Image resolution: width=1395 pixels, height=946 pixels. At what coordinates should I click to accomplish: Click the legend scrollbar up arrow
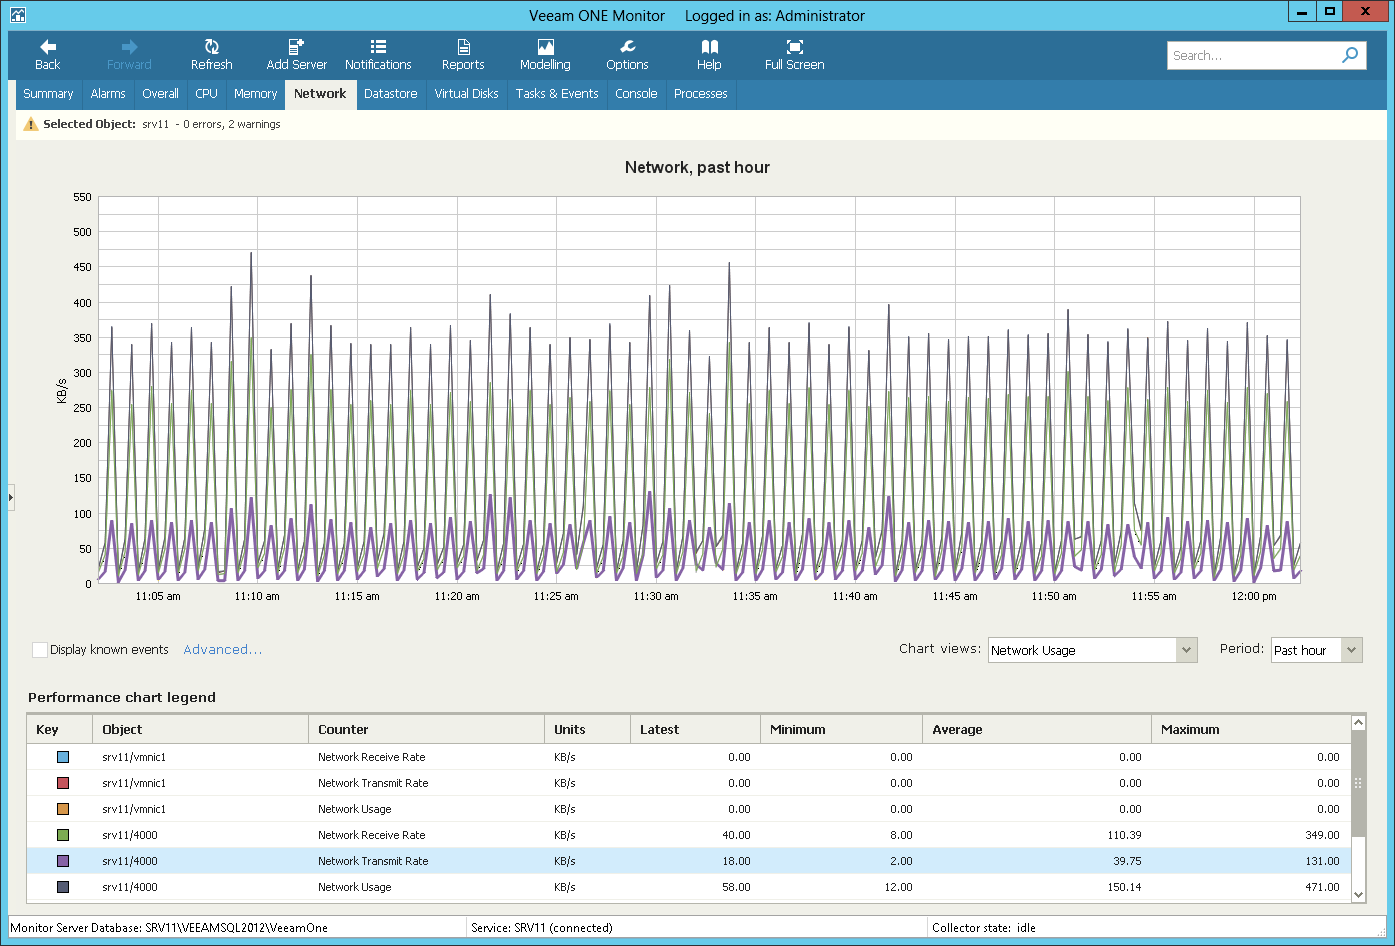click(x=1358, y=723)
